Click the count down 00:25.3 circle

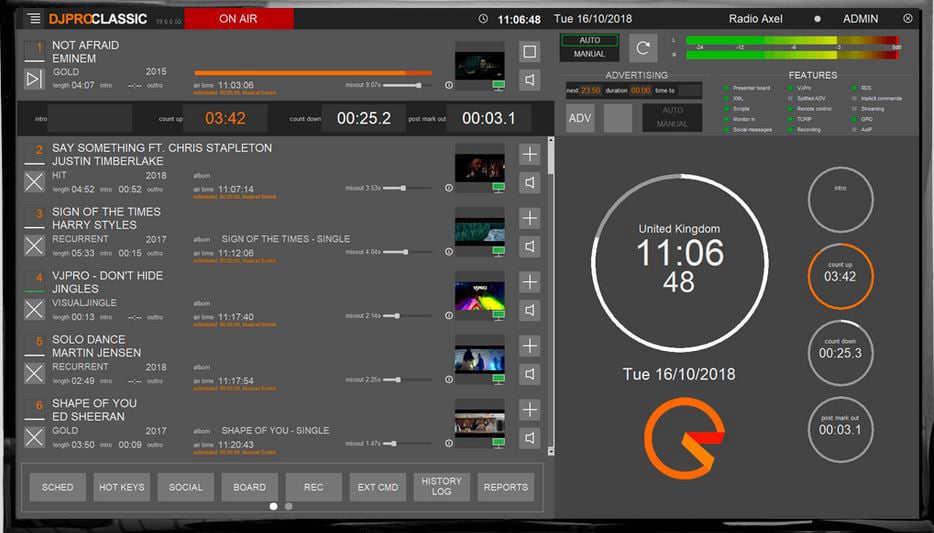tap(840, 353)
